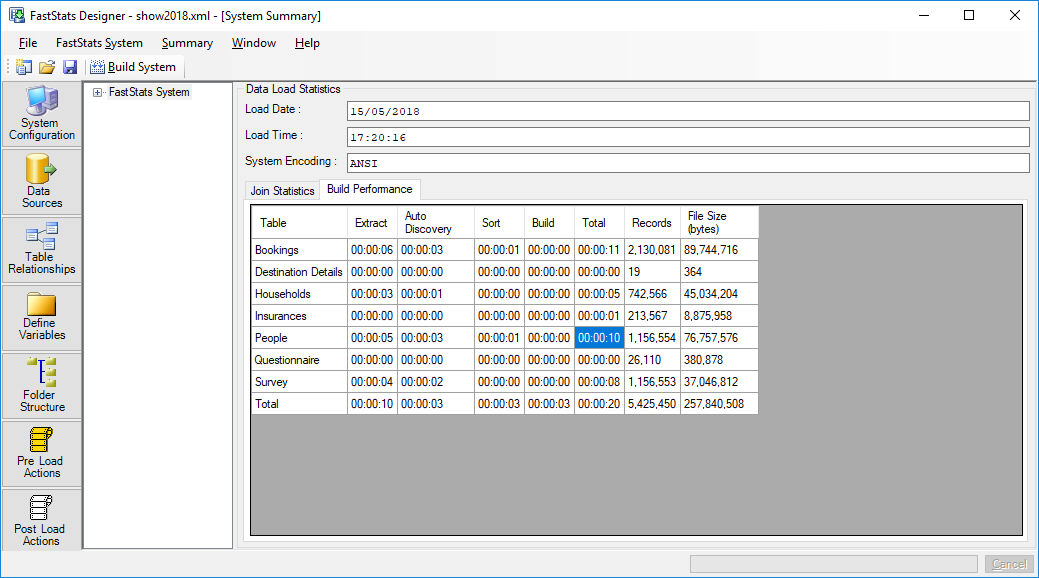
Task: Select the Households row name
Action: click(x=299, y=294)
